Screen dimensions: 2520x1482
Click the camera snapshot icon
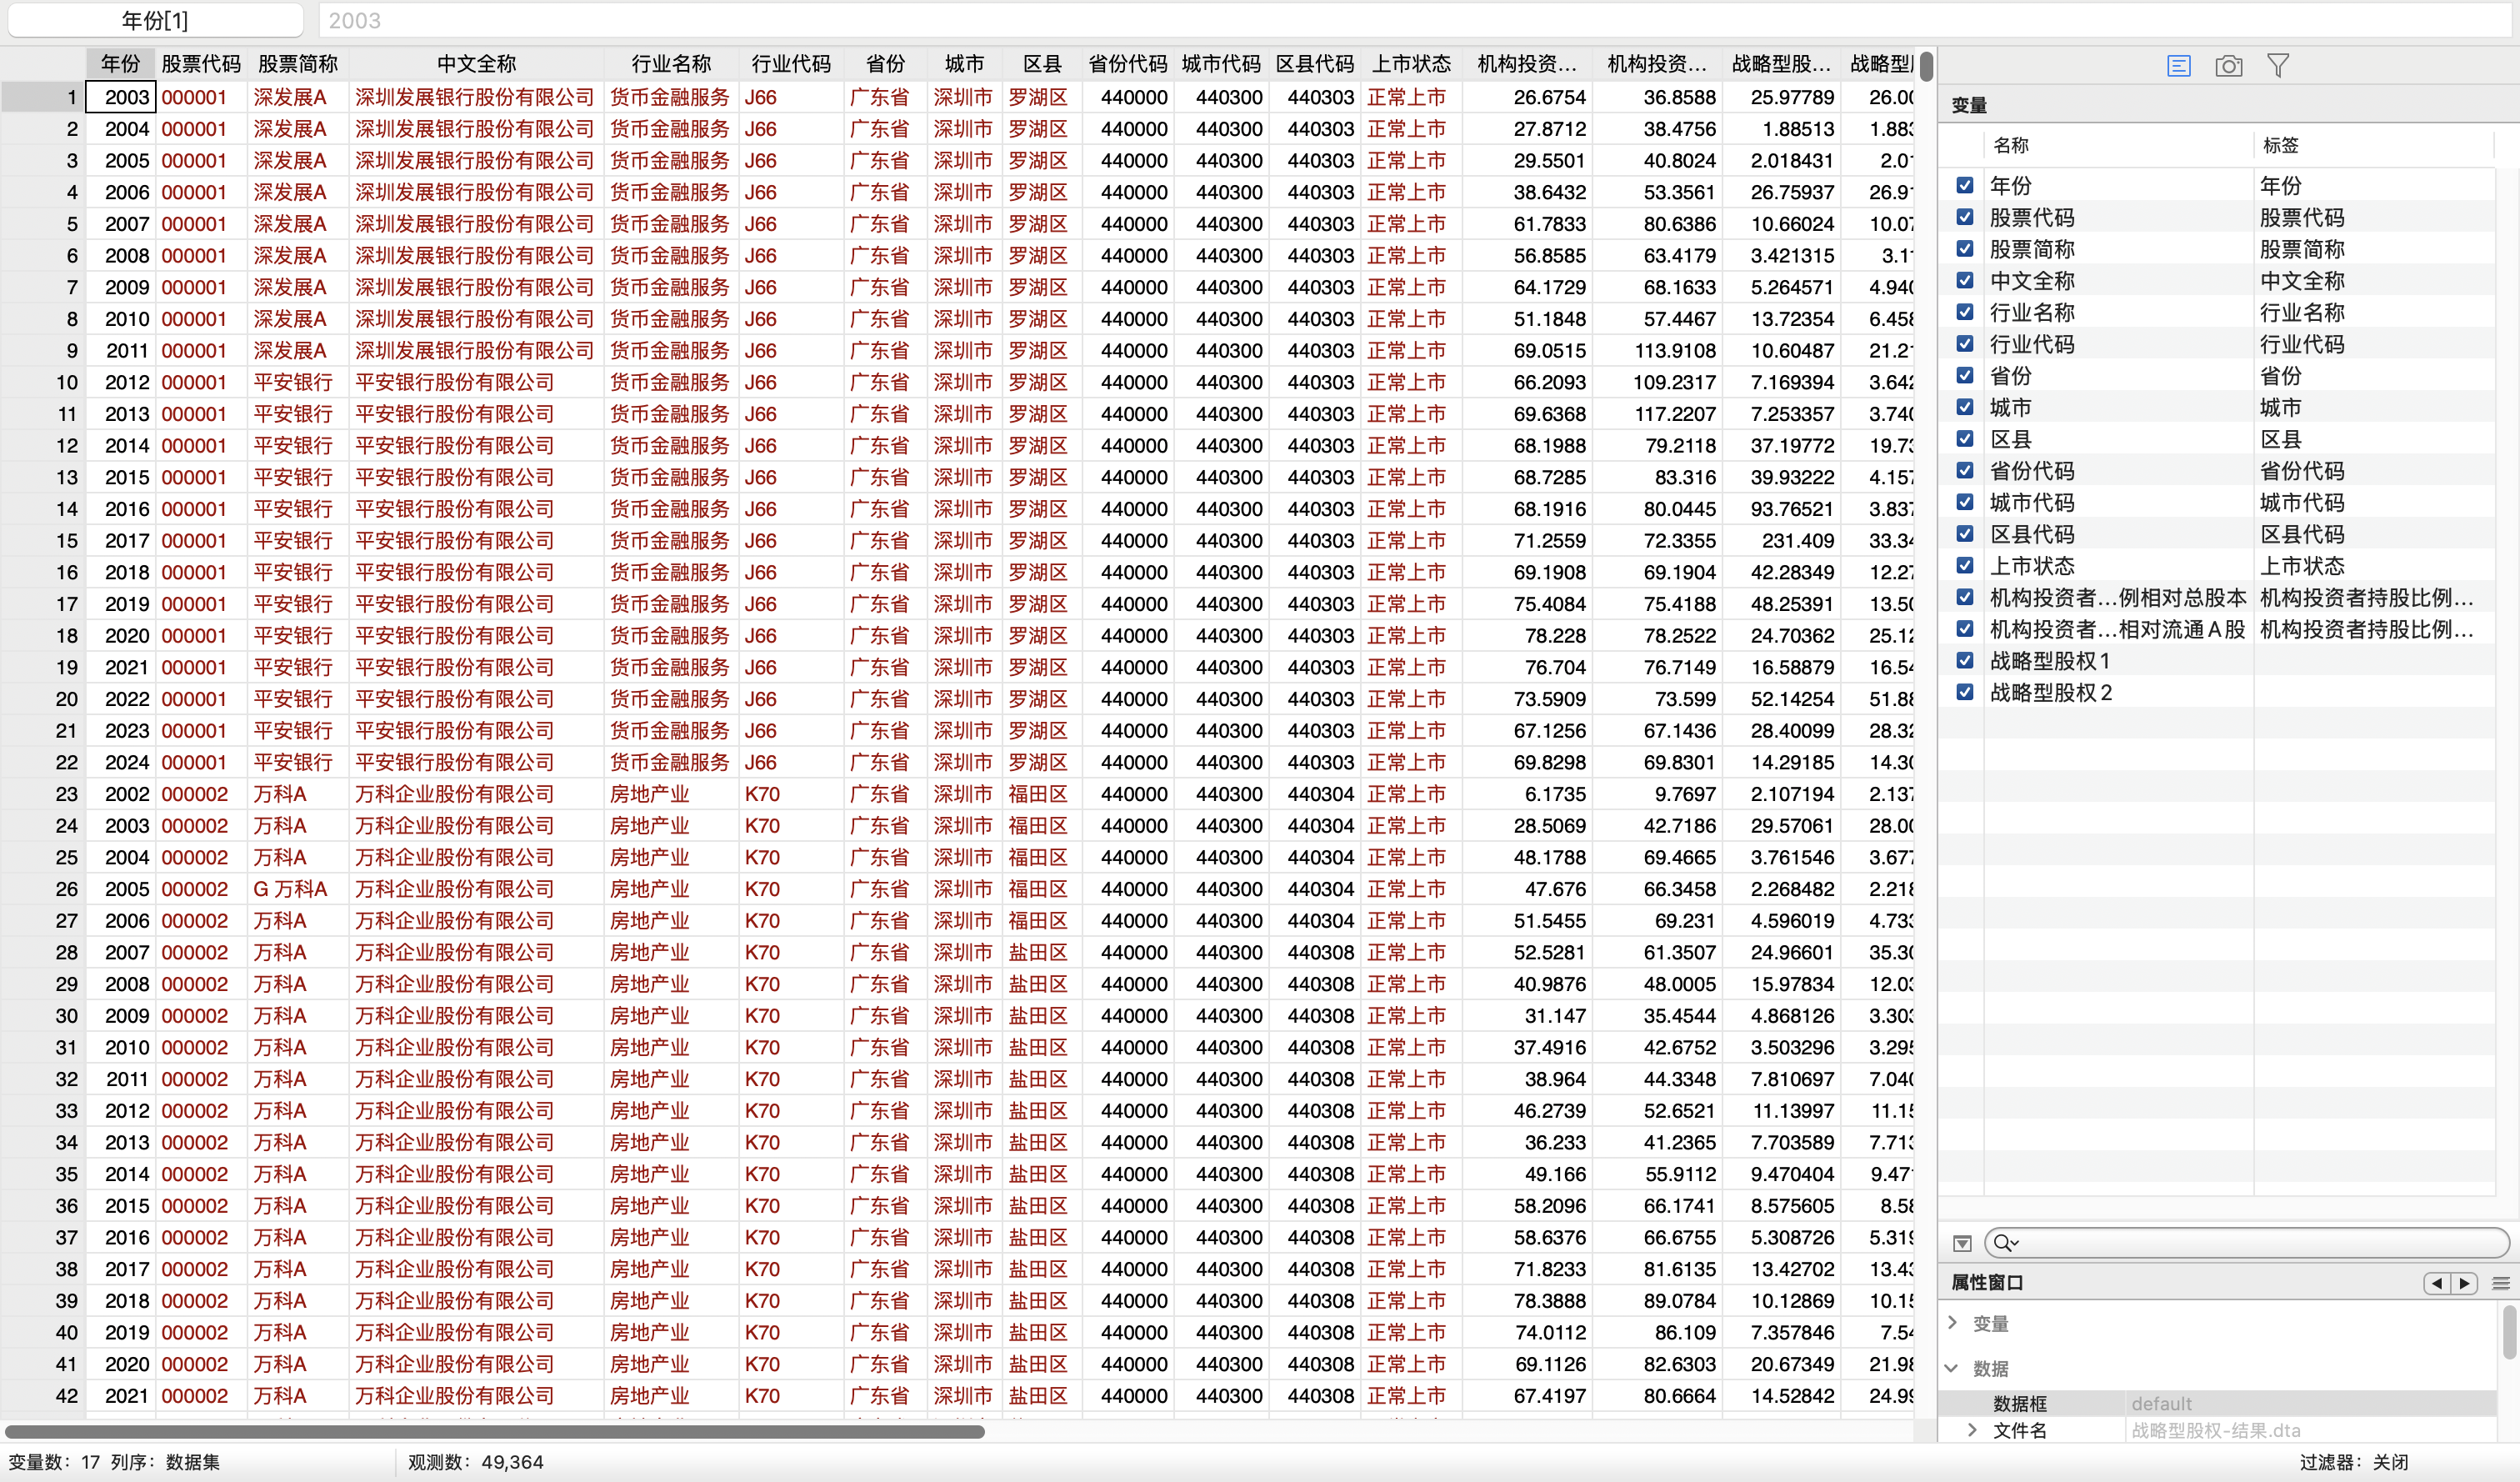2228,66
